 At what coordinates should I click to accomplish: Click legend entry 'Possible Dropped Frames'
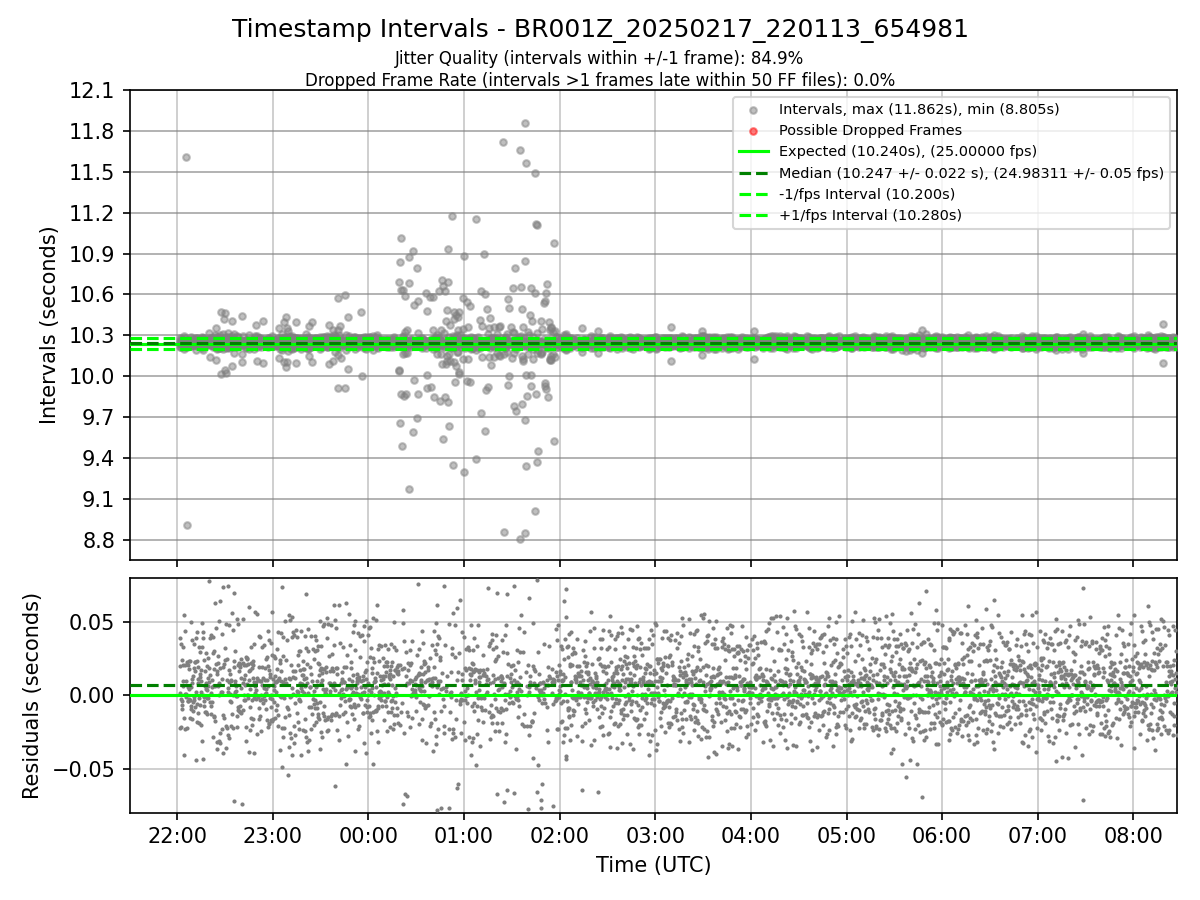(x=870, y=130)
